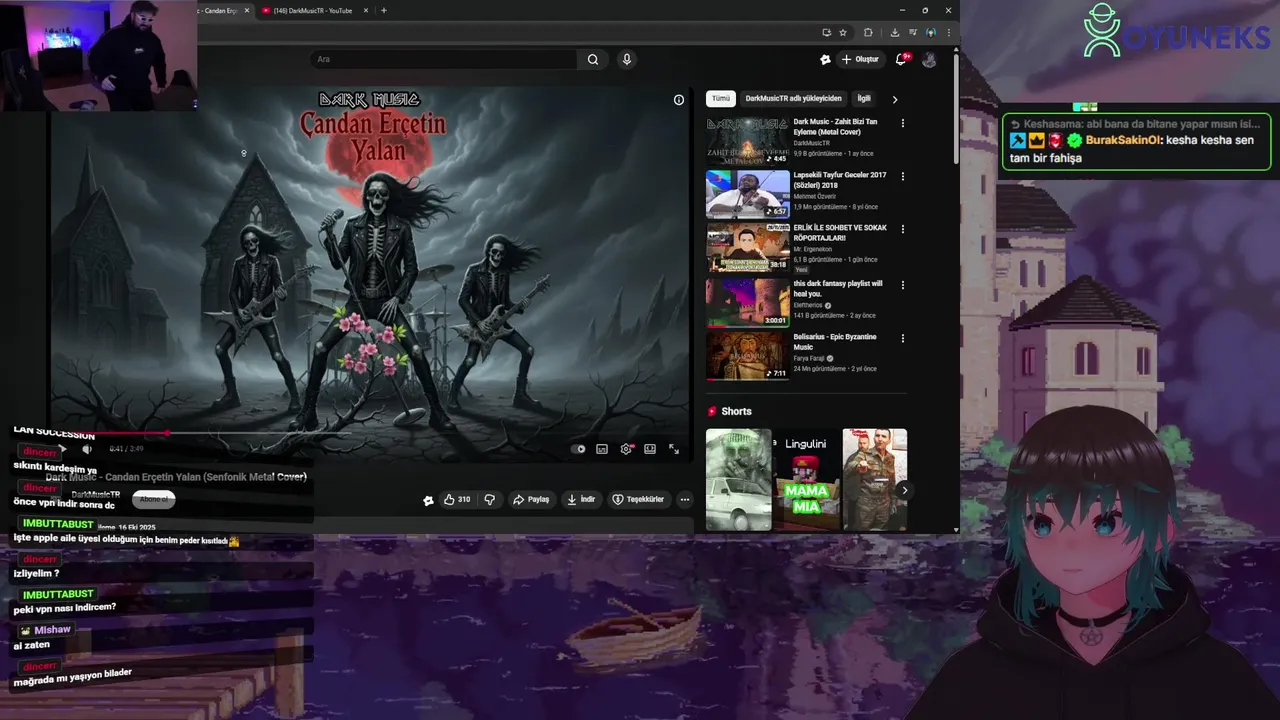Bookmark this page with star icon
Viewport: 1280px width, 720px height.
843,32
